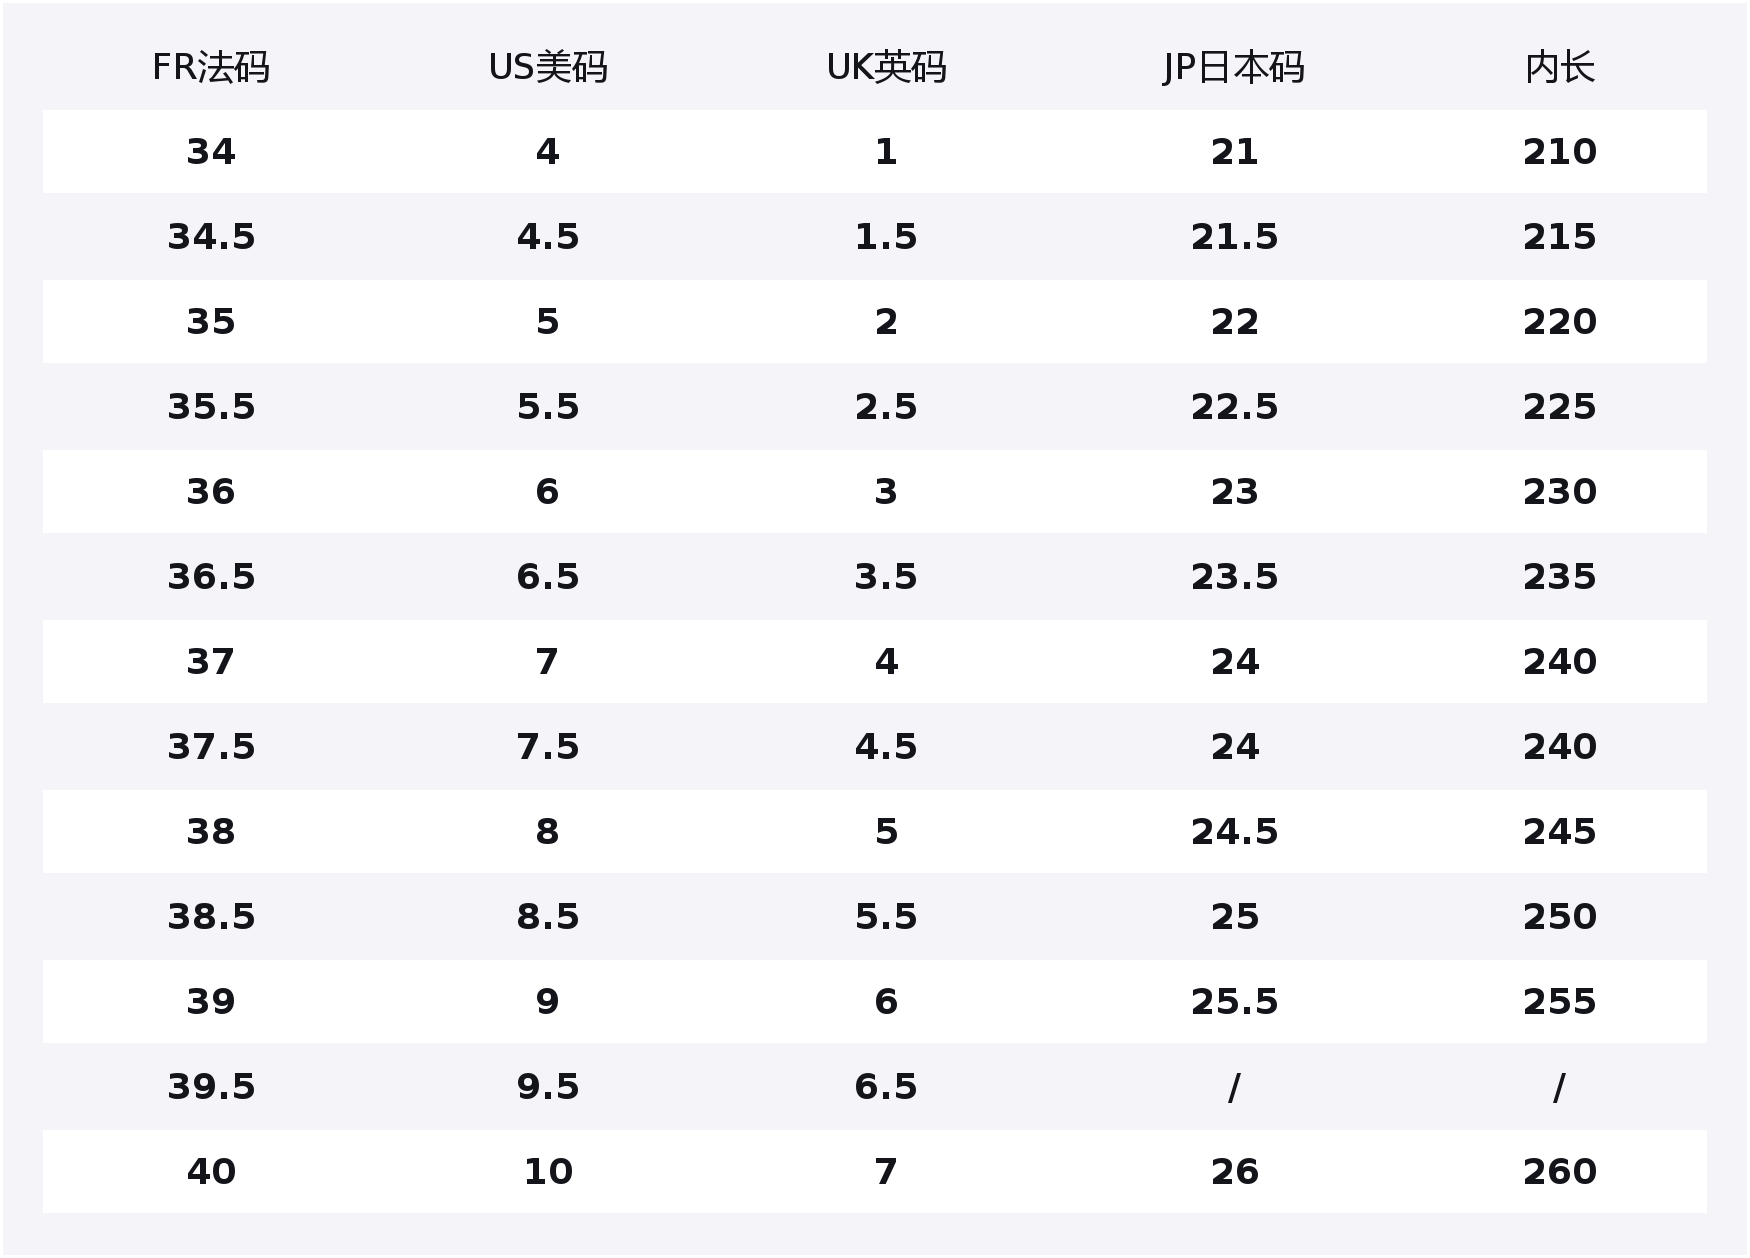Select US size 10 cell
The height and width of the screenshot is (1258, 1750).
click(548, 1172)
